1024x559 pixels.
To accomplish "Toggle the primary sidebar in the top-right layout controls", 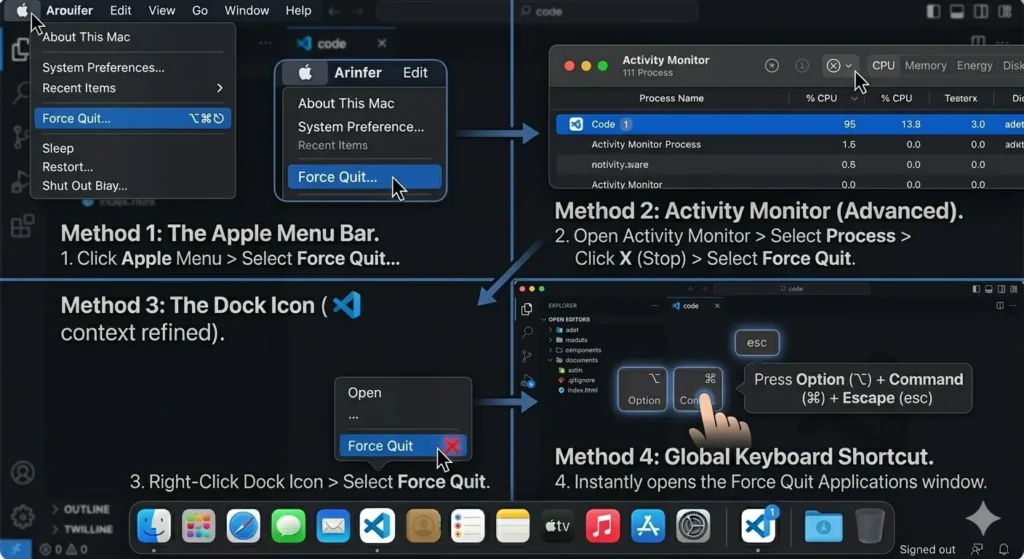I will pyautogui.click(x=933, y=11).
